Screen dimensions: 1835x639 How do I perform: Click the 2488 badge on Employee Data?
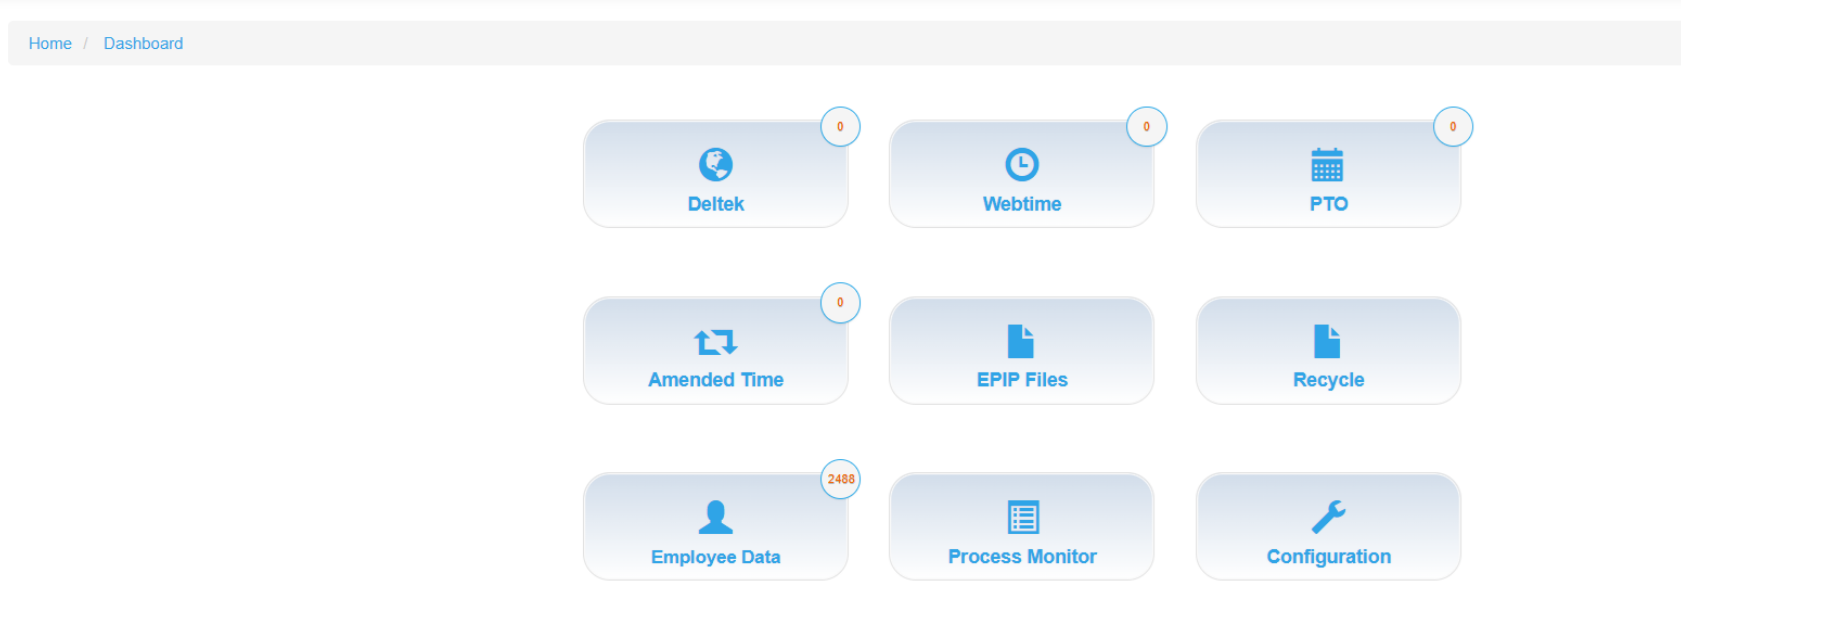[x=840, y=479]
